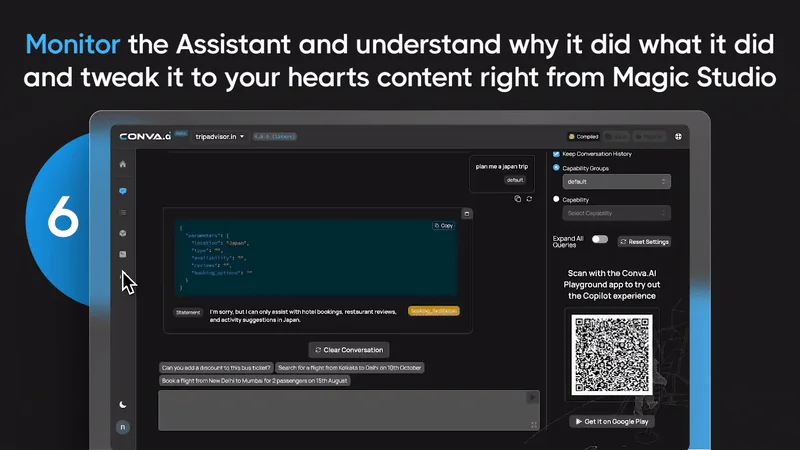Click the response text I'm sorry, but I can only assist

pos(303,316)
